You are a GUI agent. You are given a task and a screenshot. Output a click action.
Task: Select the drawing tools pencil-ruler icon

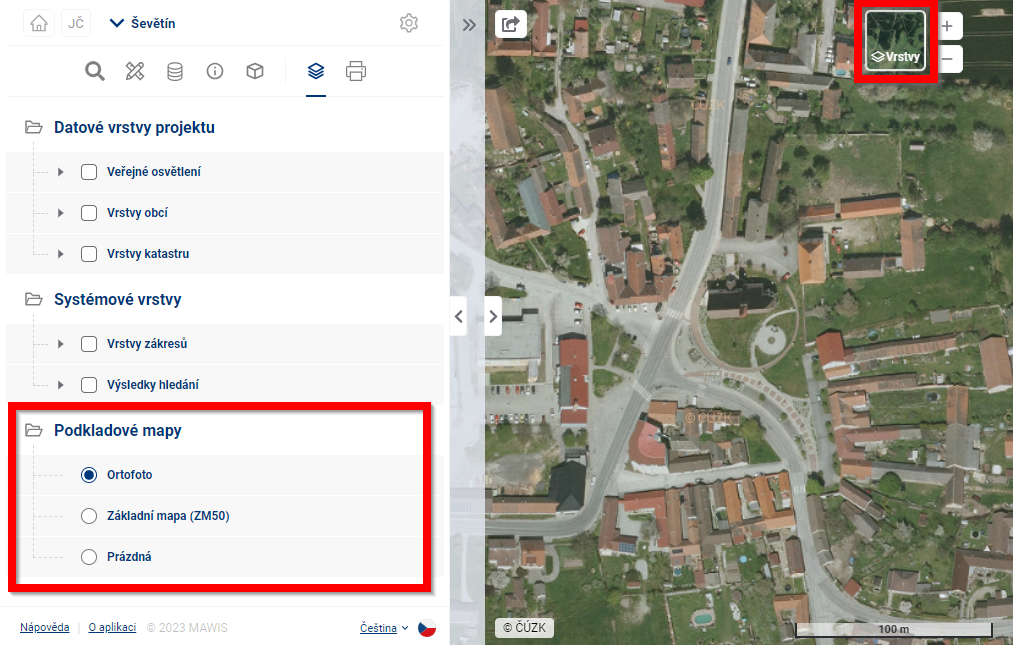coord(135,71)
